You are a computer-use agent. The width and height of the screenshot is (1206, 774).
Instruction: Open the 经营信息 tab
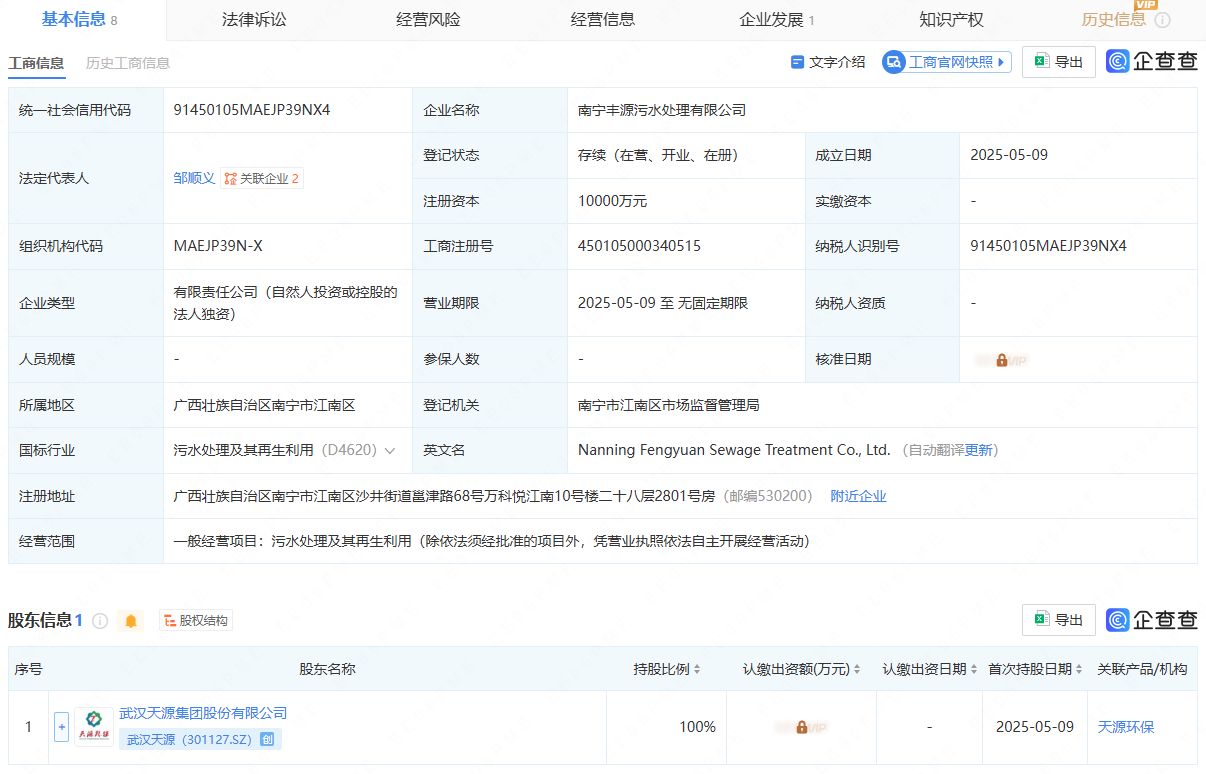[x=603, y=19]
